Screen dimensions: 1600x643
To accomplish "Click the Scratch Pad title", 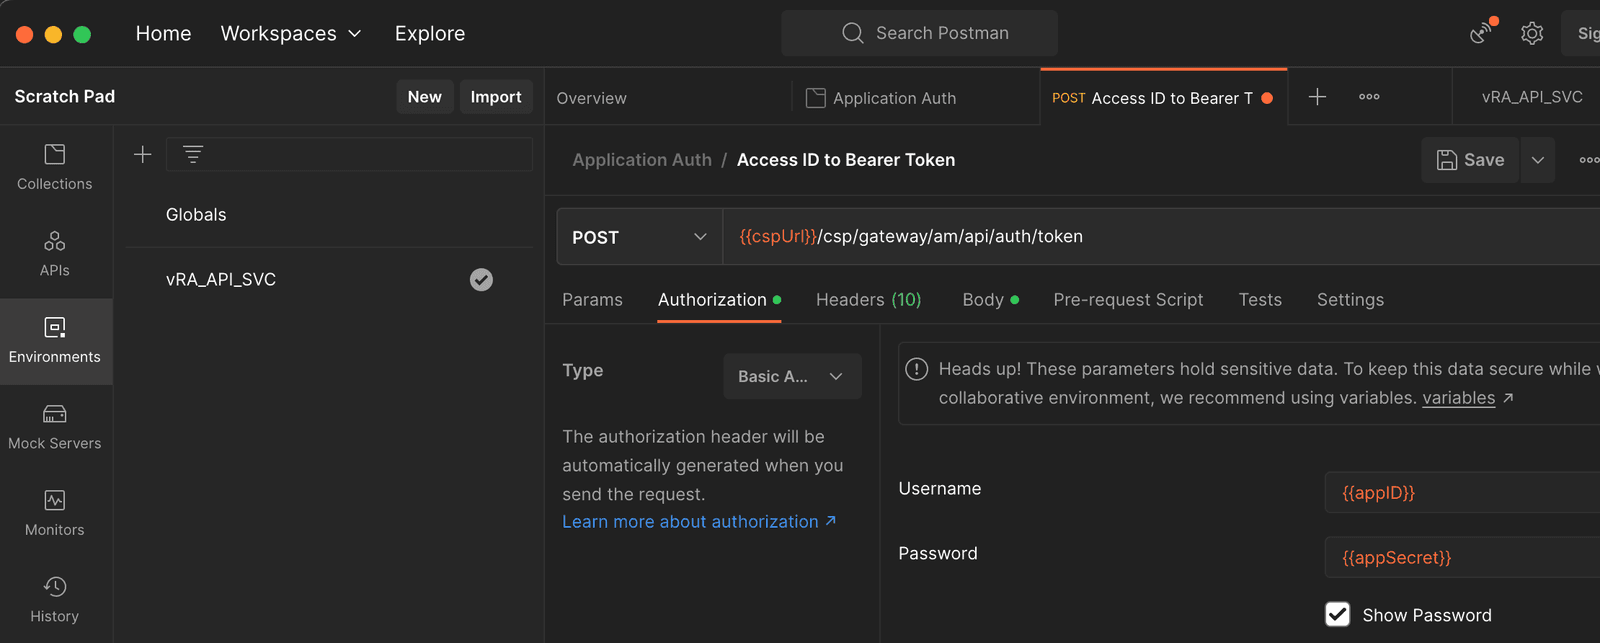I will pyautogui.click(x=65, y=97).
